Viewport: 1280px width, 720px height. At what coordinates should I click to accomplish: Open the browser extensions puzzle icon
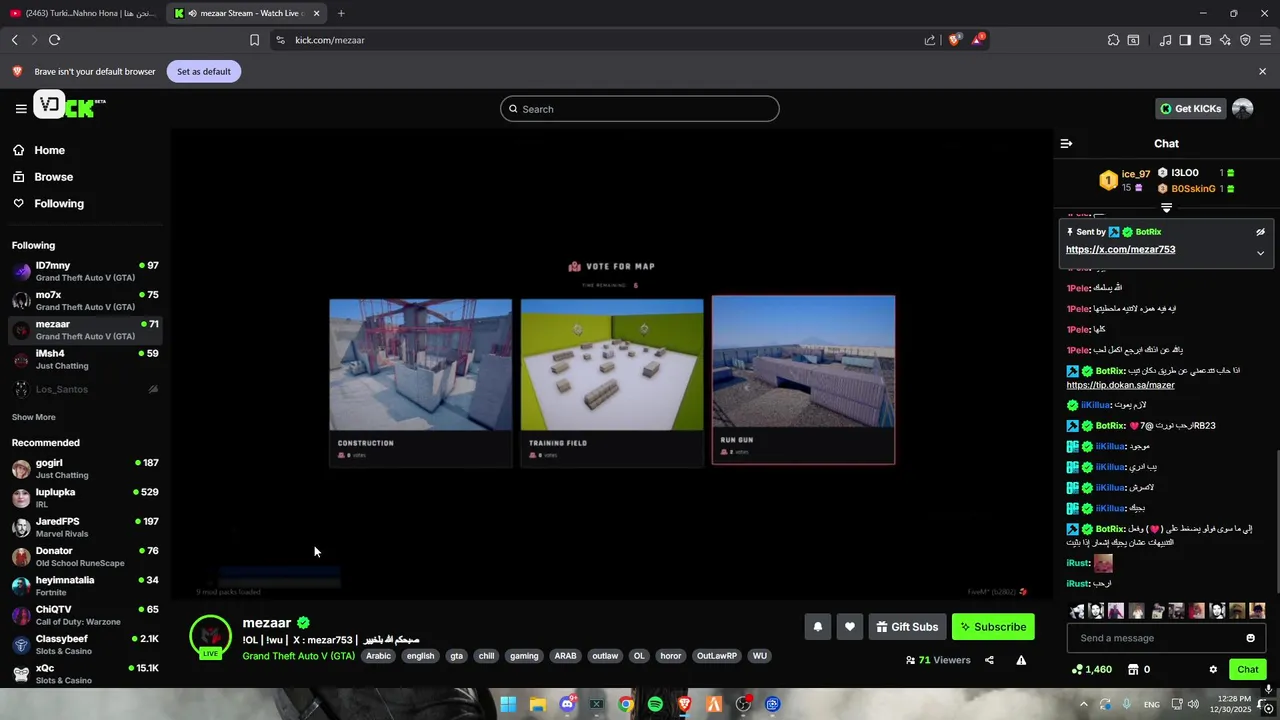[x=1113, y=40]
